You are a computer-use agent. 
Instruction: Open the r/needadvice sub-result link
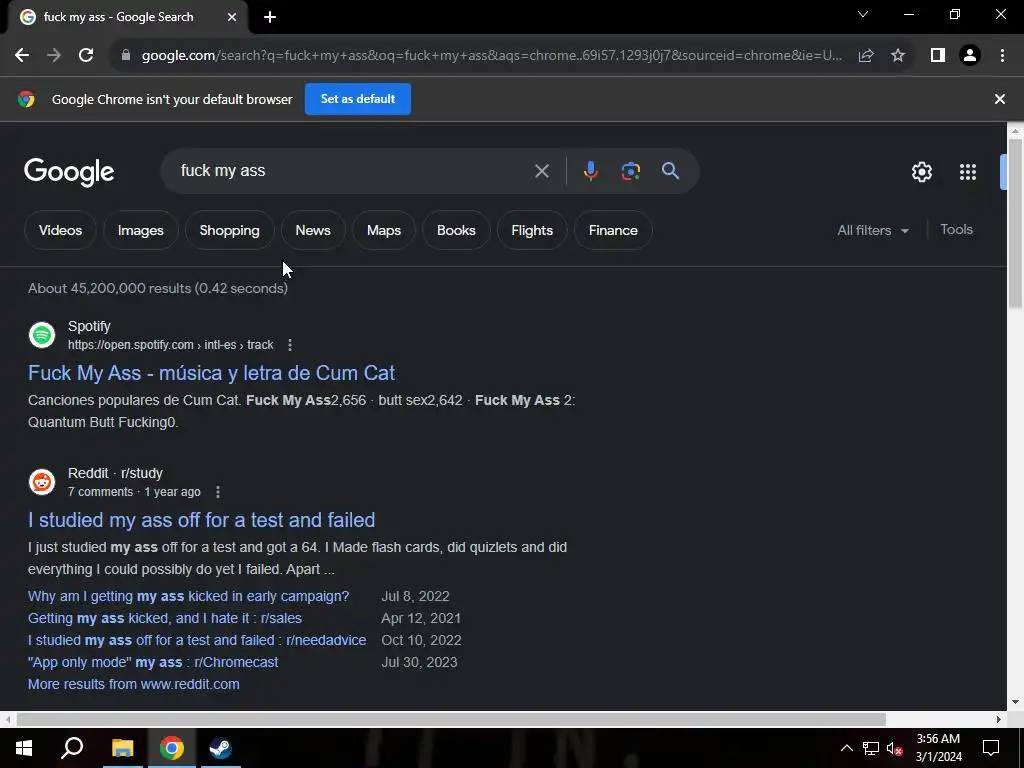point(197,640)
